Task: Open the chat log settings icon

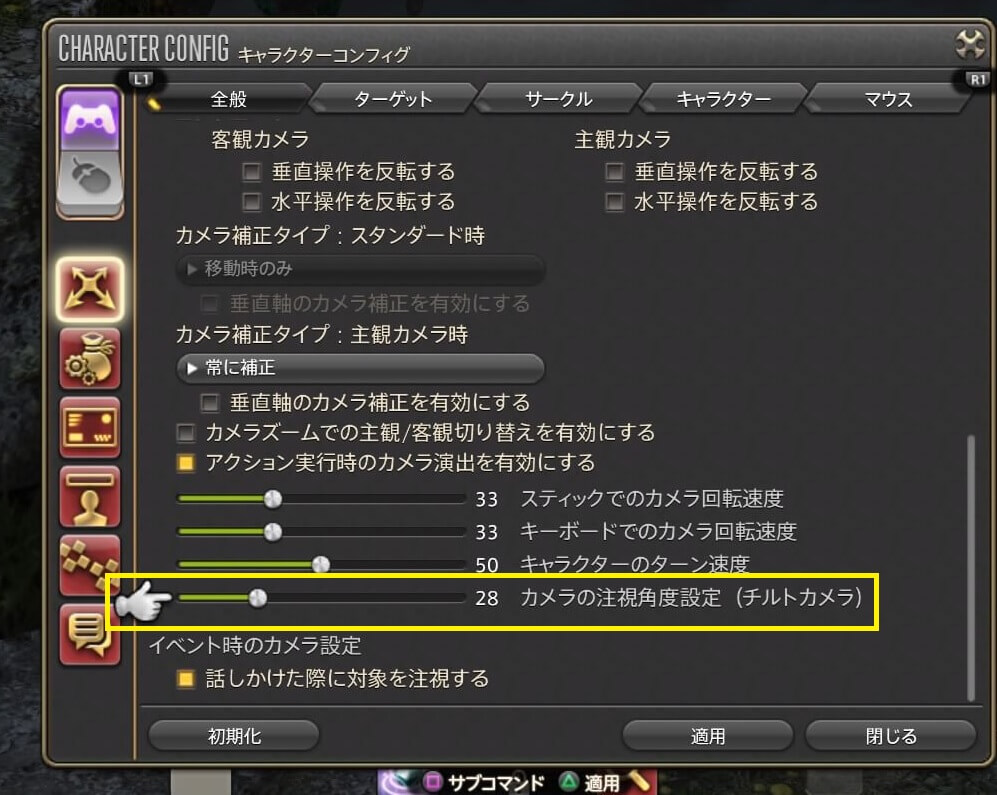Action: click(90, 634)
